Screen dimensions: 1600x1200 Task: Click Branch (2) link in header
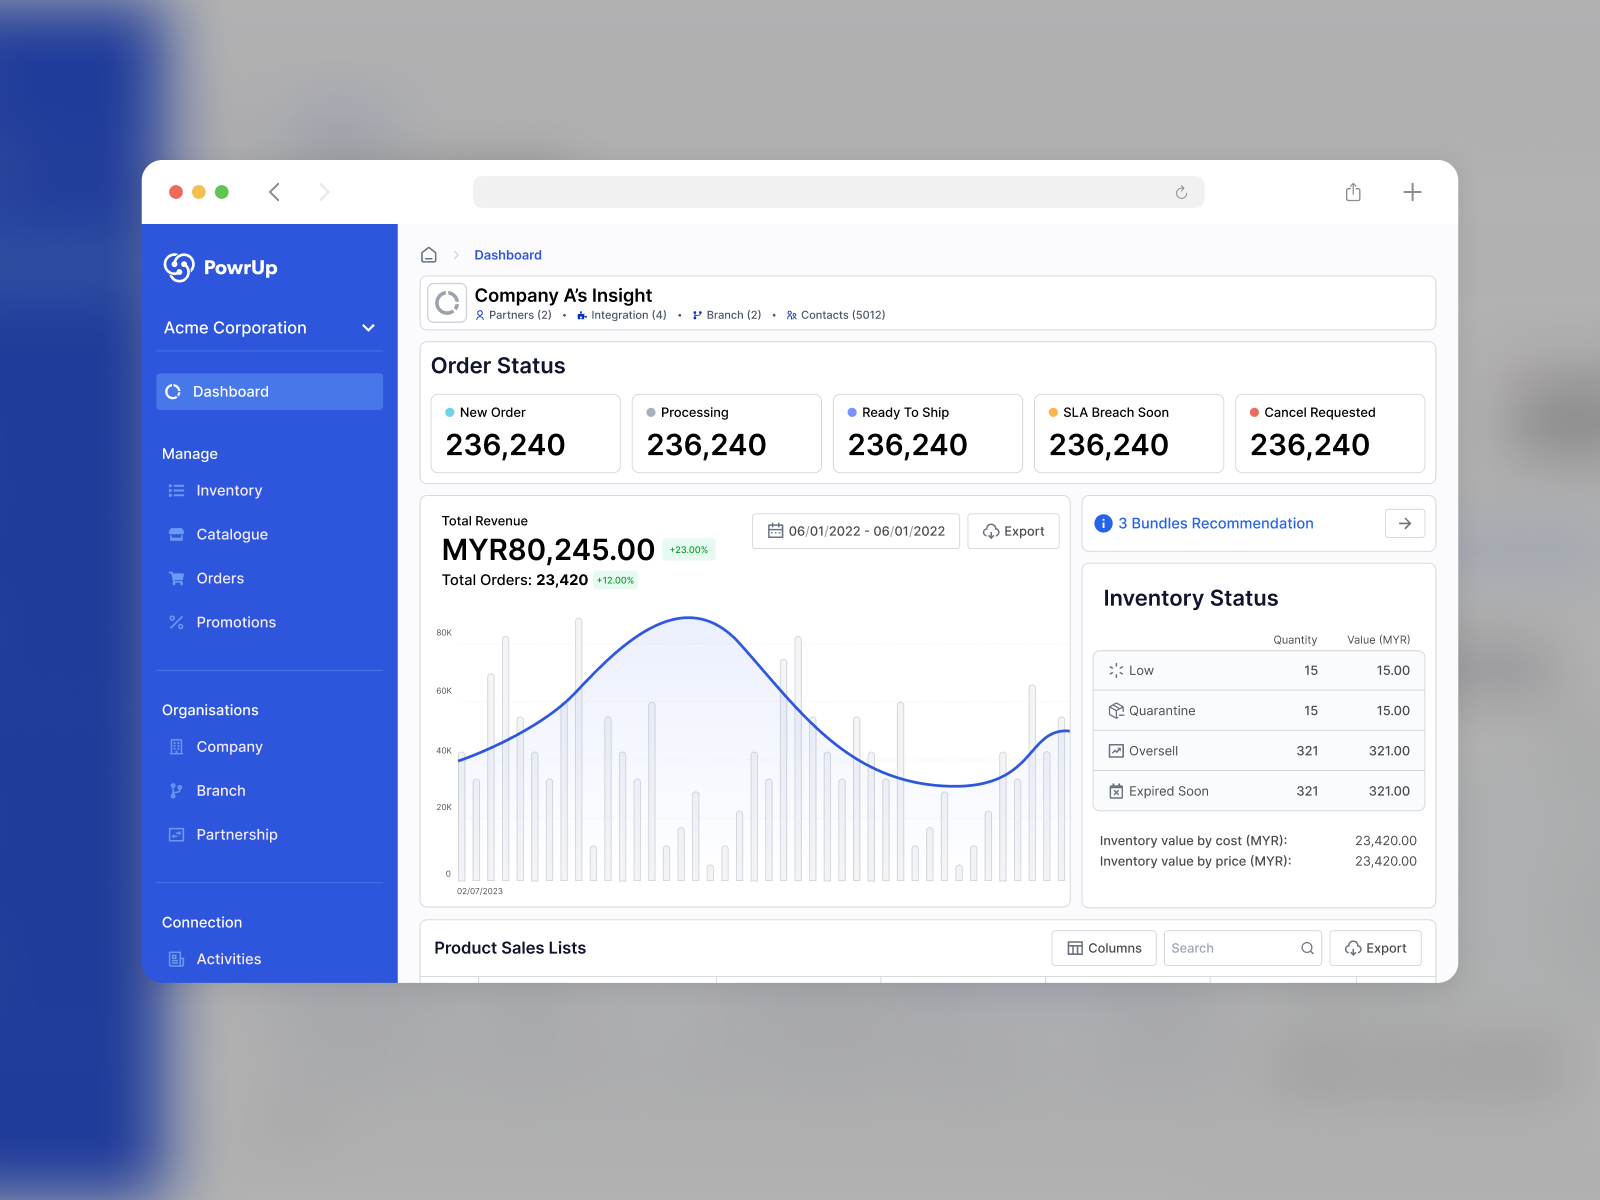[727, 315]
